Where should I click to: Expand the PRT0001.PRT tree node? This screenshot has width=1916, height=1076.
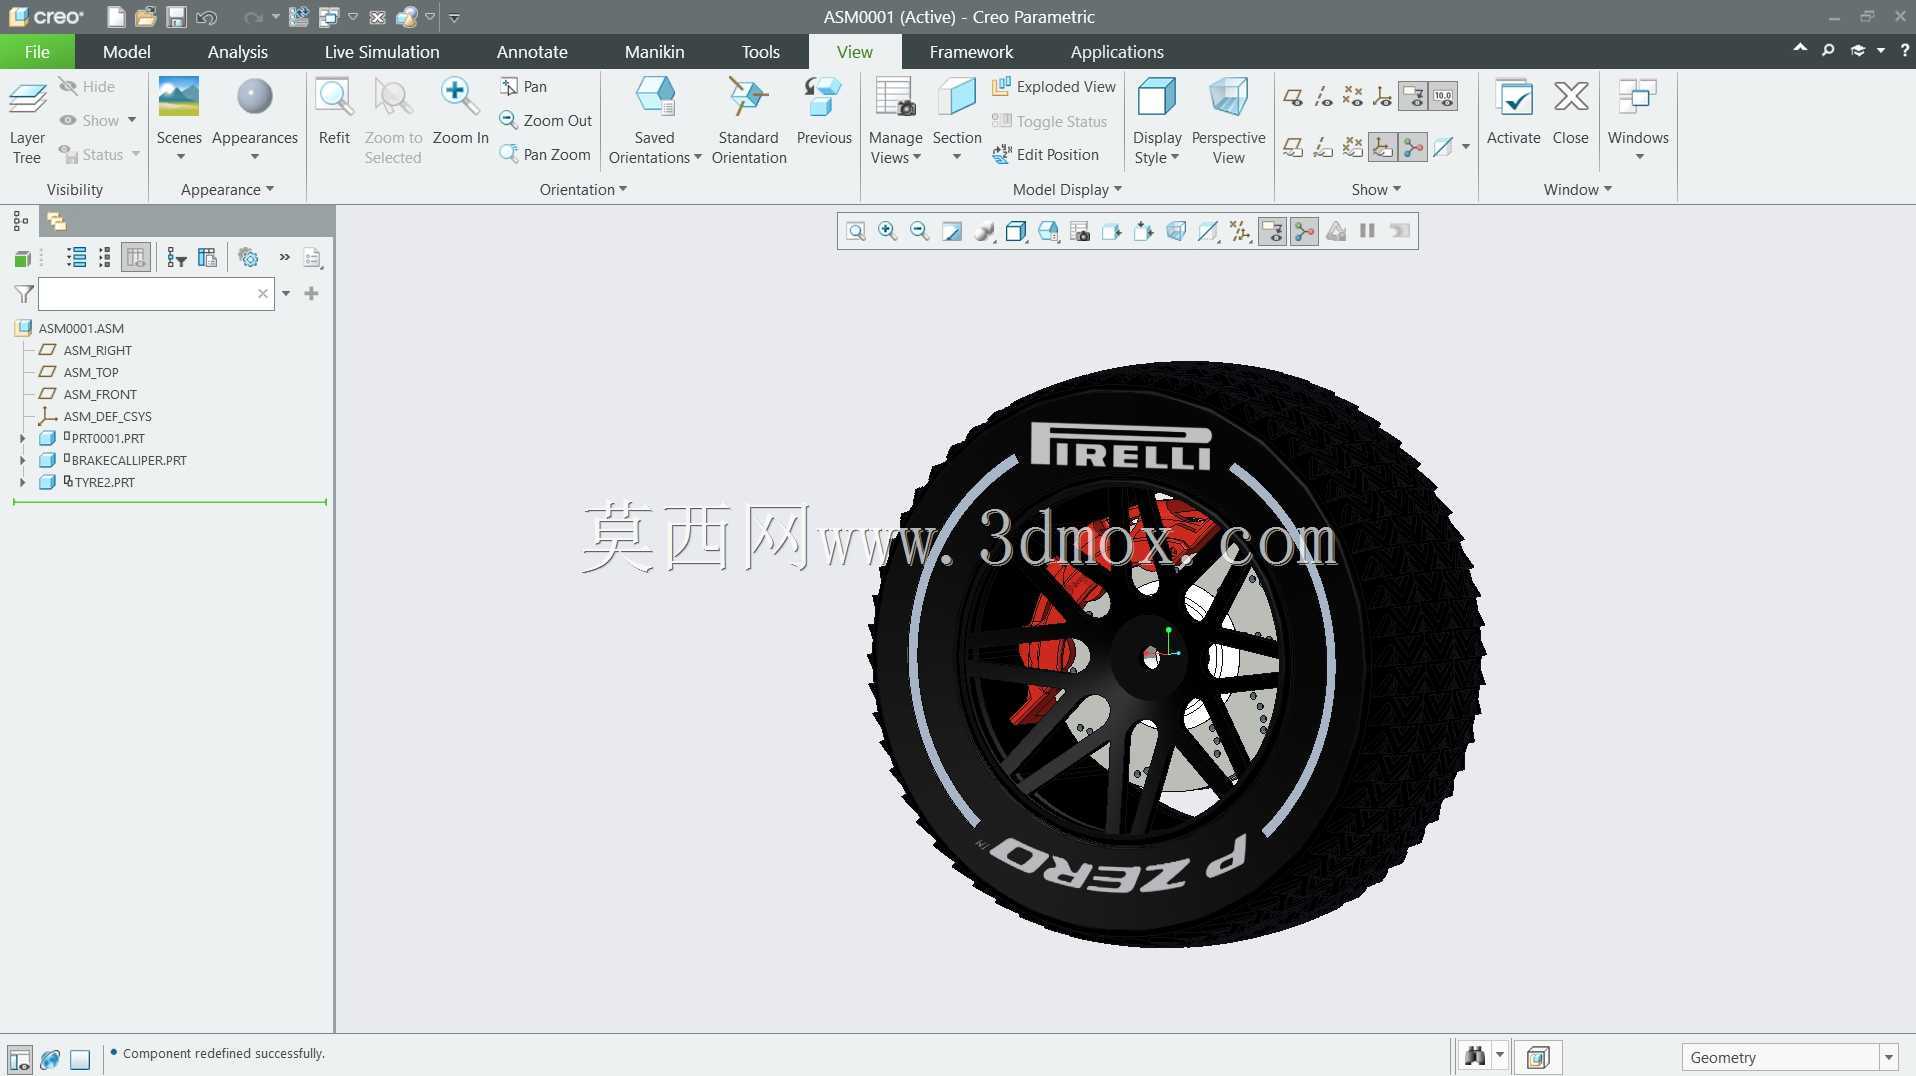click(x=22, y=438)
